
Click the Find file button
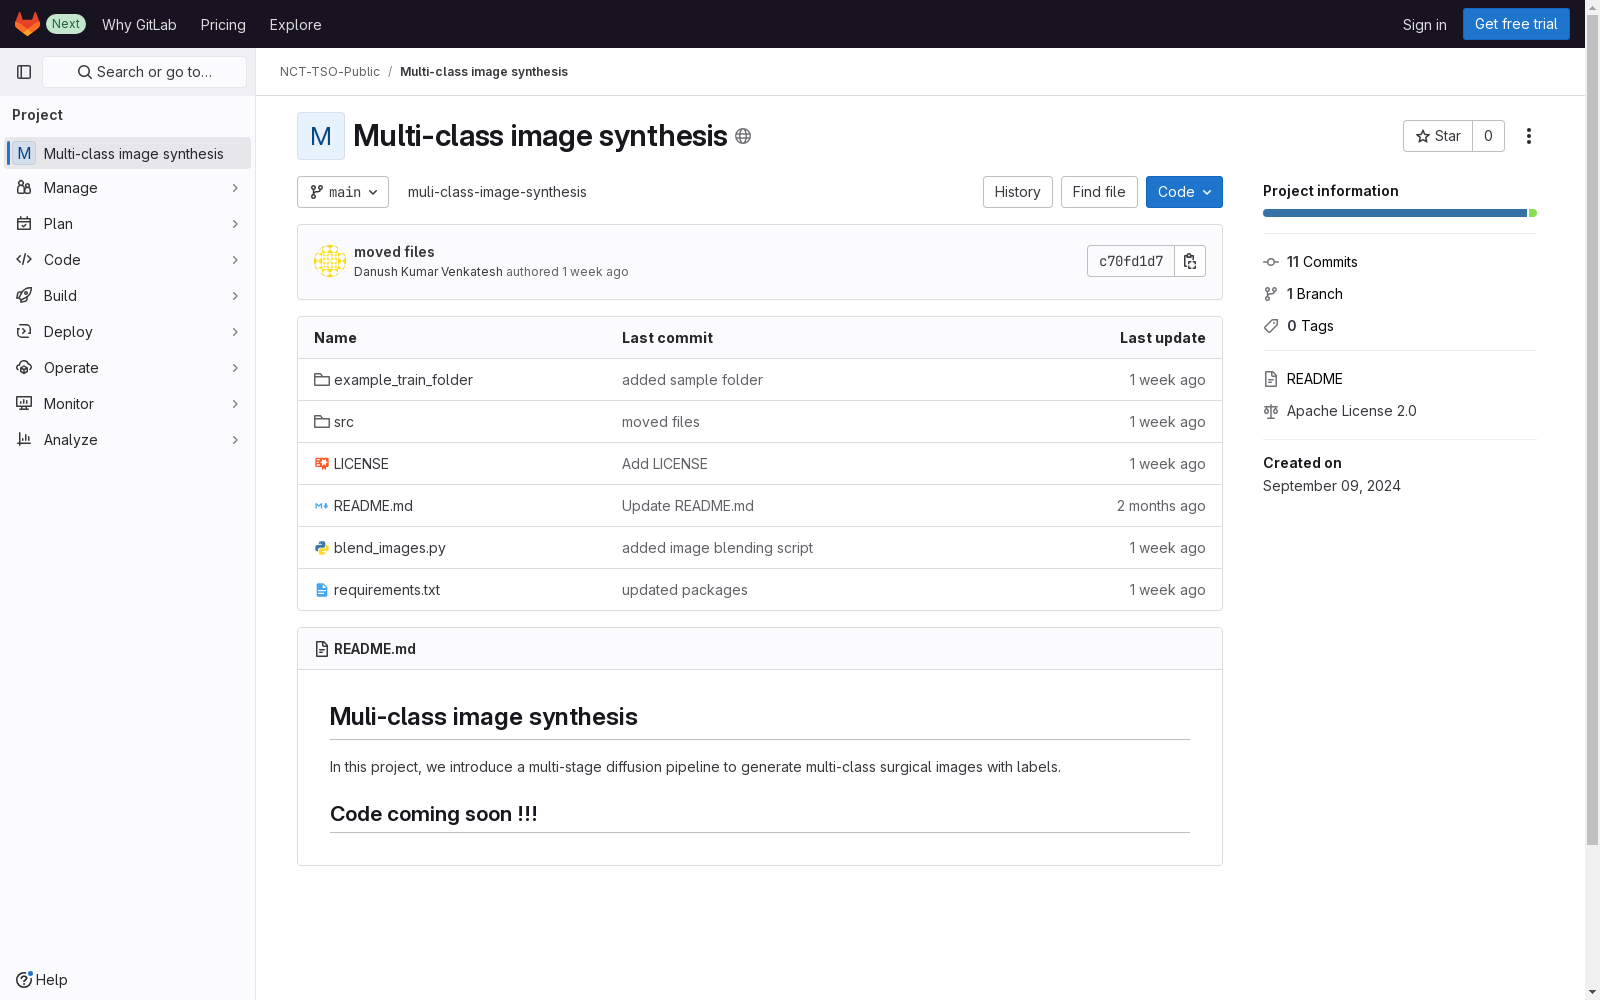1099,192
